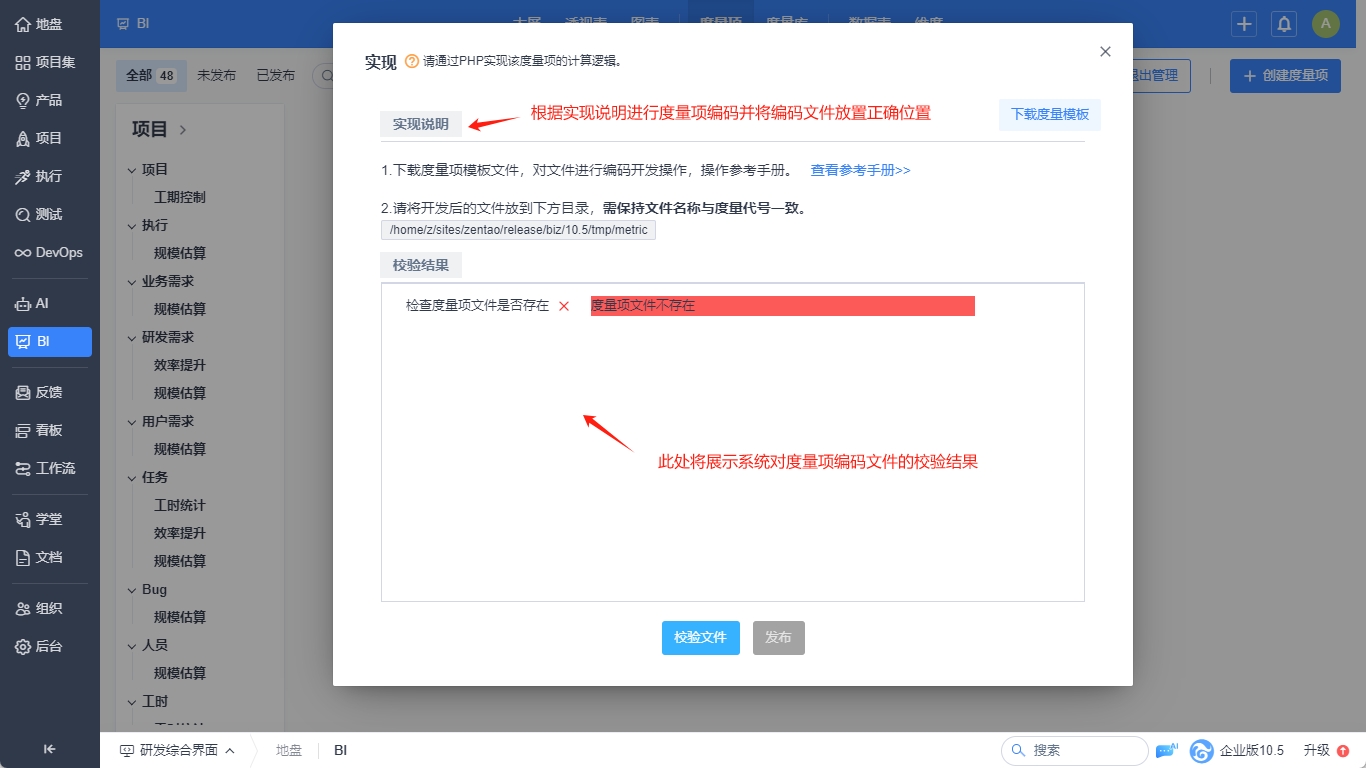
Task: Select the highlighted BI sidebar item
Action: coord(50,341)
